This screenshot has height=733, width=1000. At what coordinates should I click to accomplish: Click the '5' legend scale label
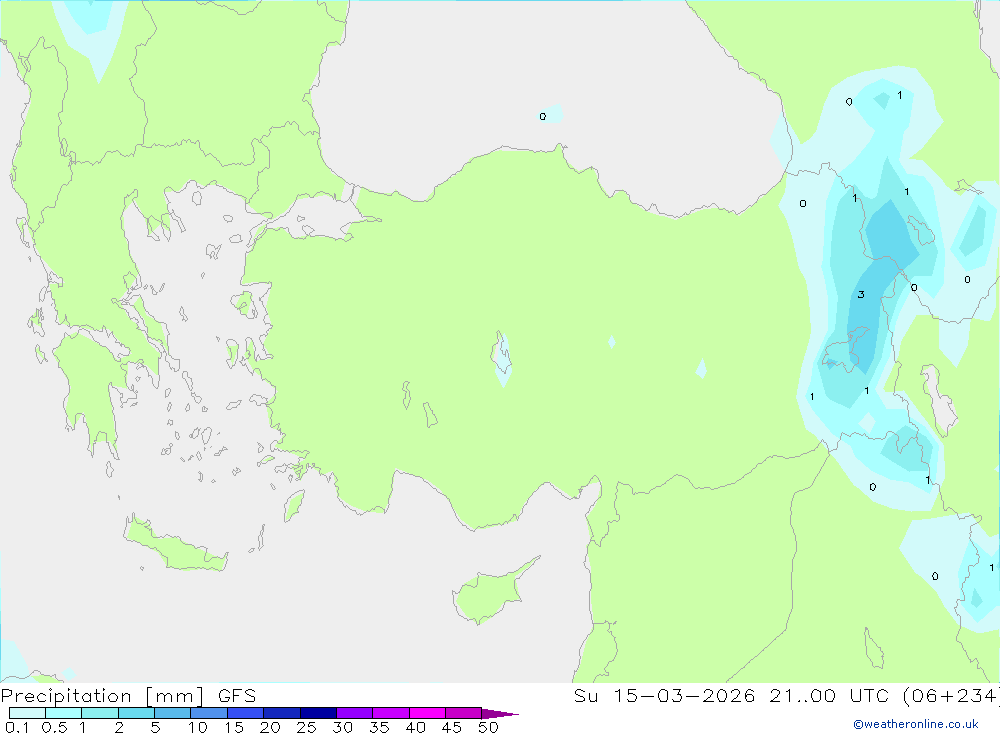(x=155, y=727)
